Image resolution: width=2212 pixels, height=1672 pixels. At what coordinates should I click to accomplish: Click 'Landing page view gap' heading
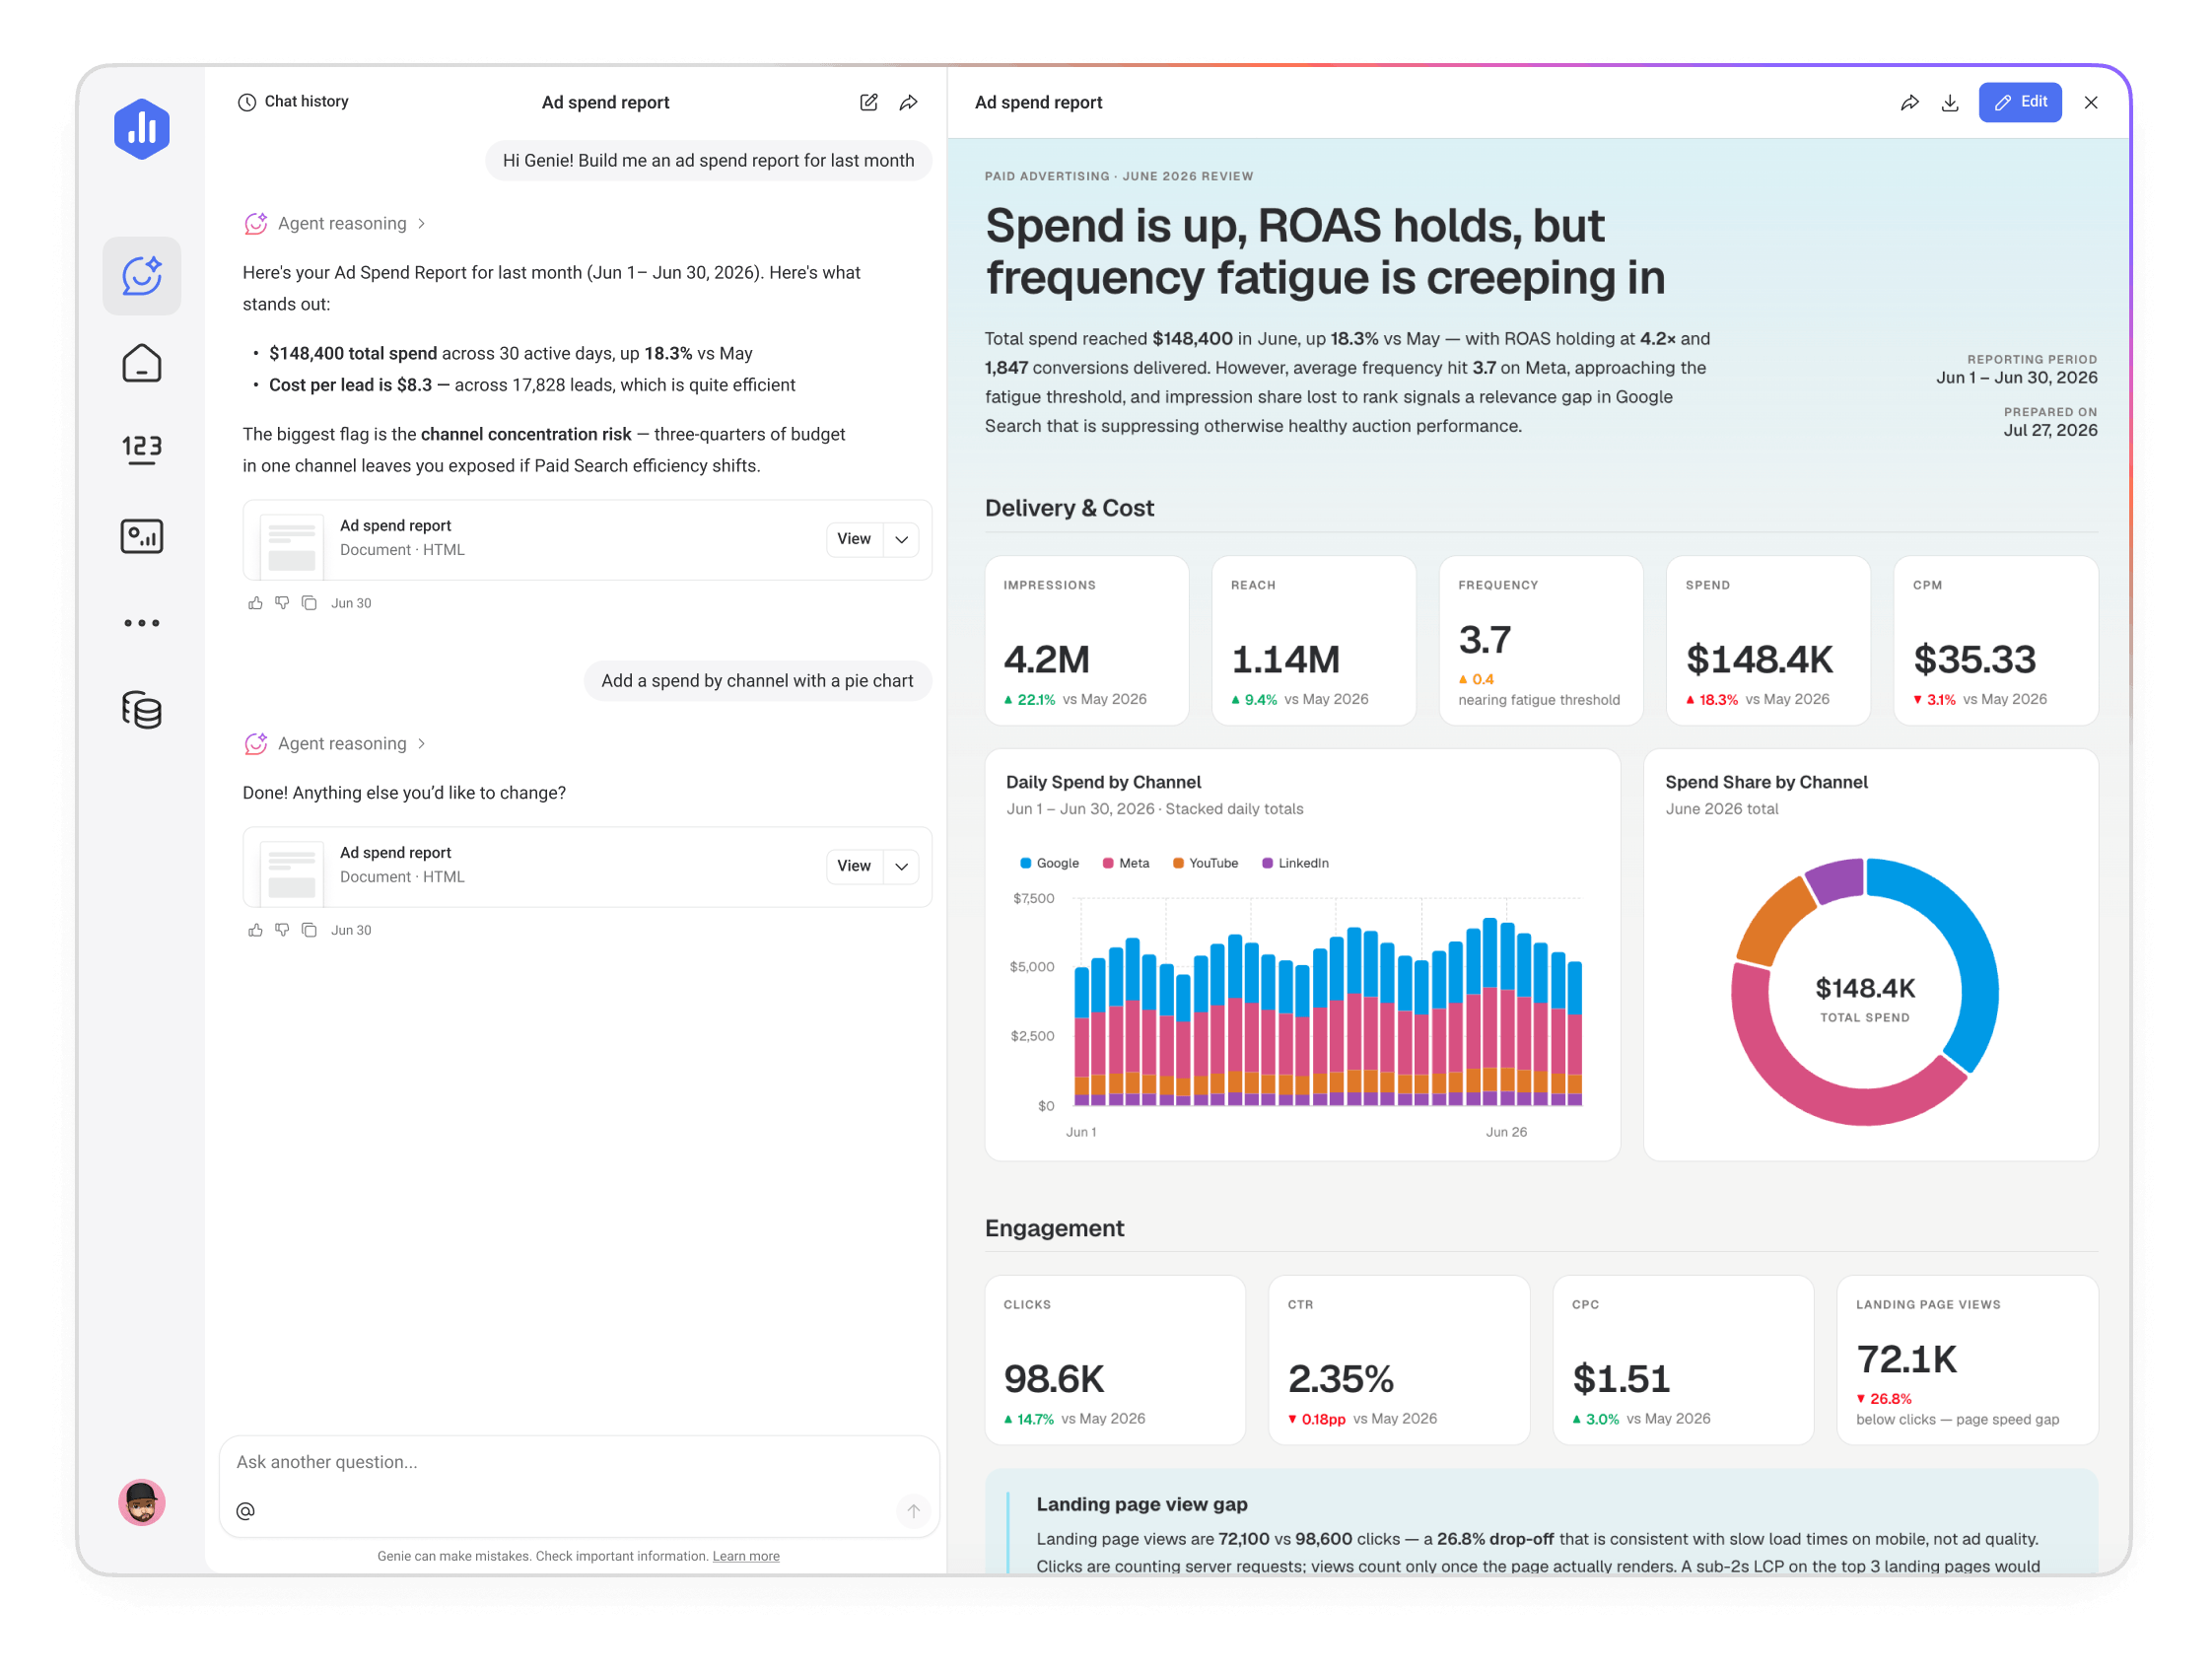click(1142, 1504)
